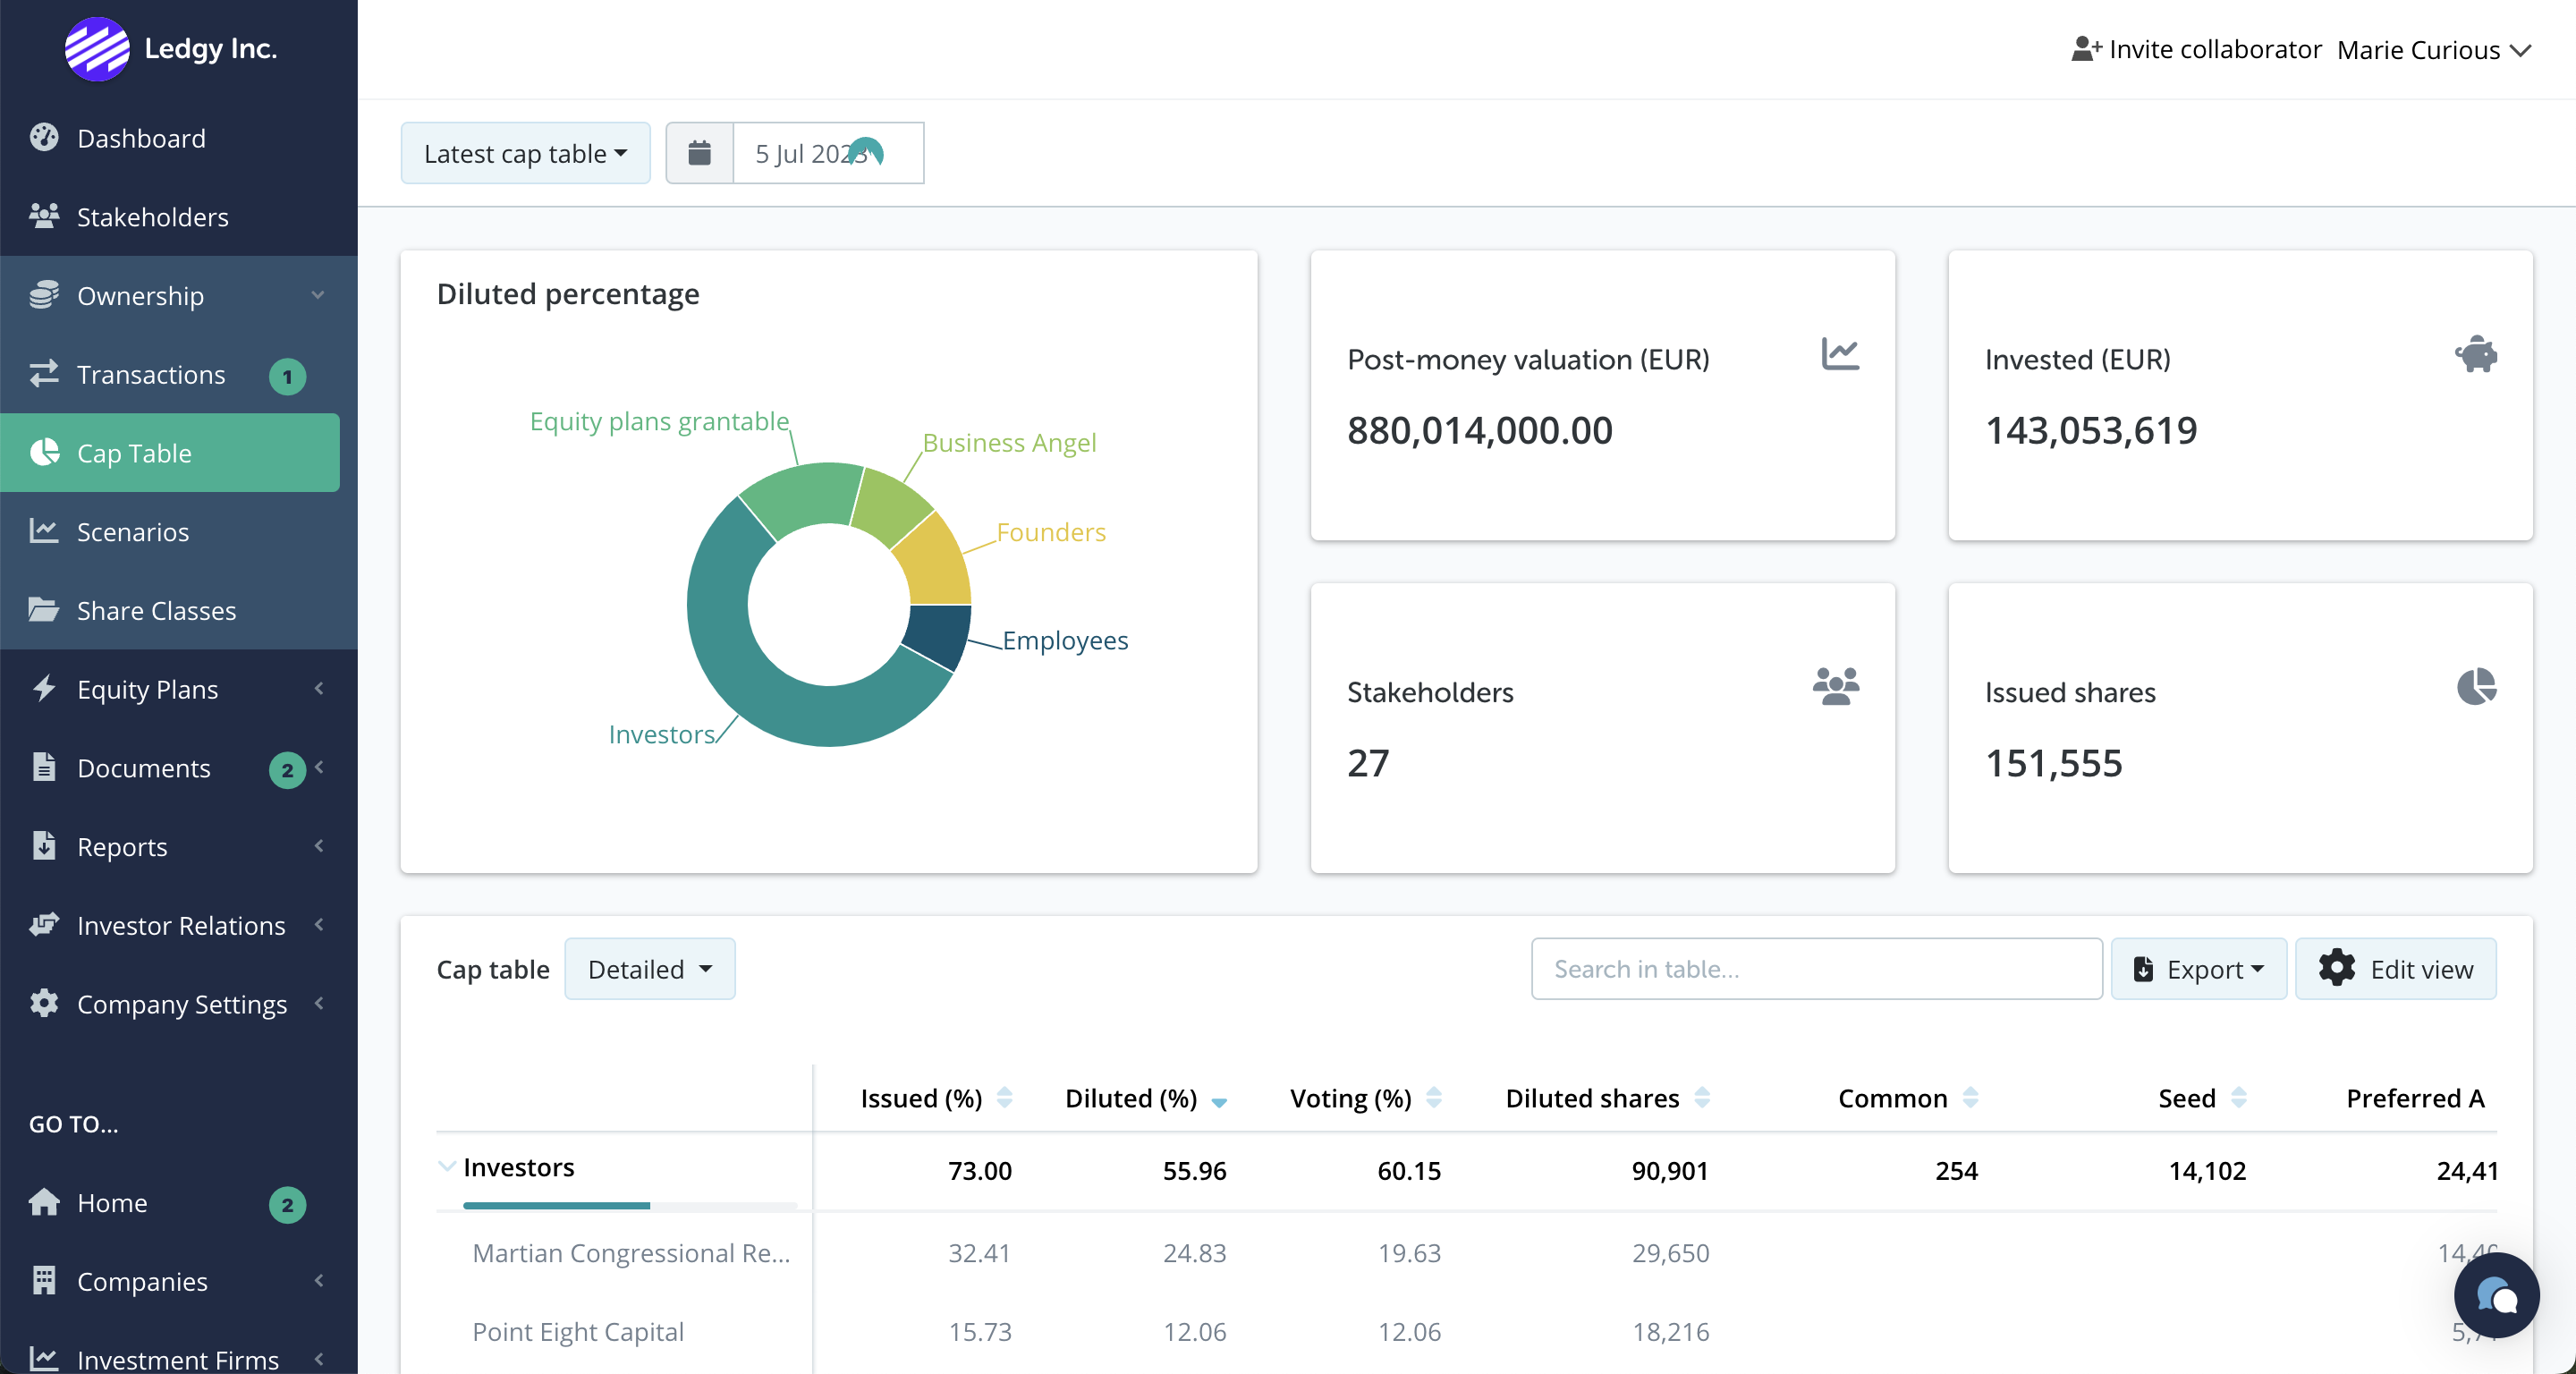Click the calendar icon button
The image size is (2576, 1374).
[699, 153]
